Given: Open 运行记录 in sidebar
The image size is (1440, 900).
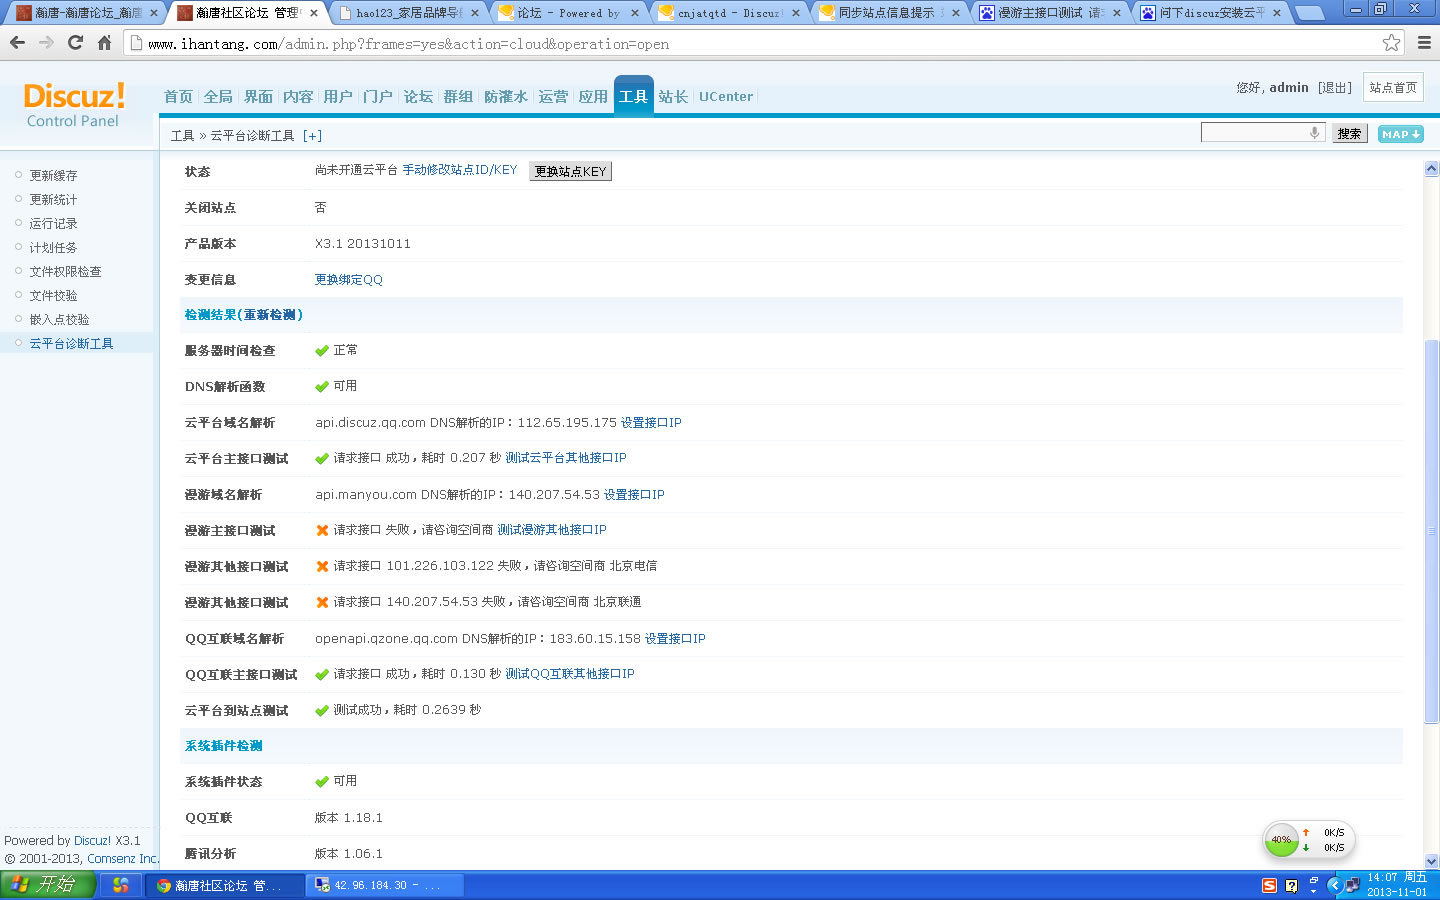Looking at the screenshot, I should 53,223.
